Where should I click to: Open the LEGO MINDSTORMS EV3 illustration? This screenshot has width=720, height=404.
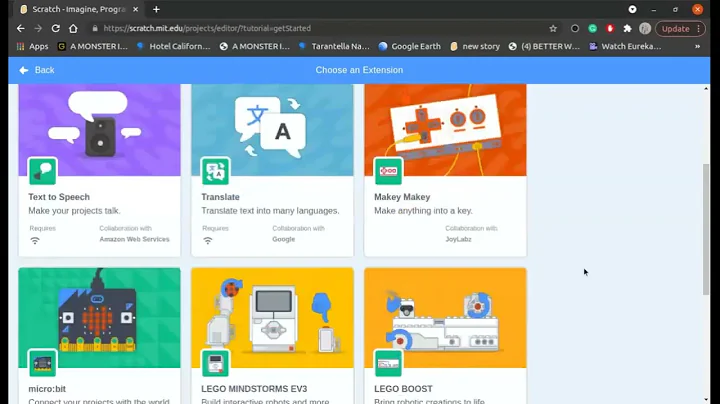tap(272, 318)
